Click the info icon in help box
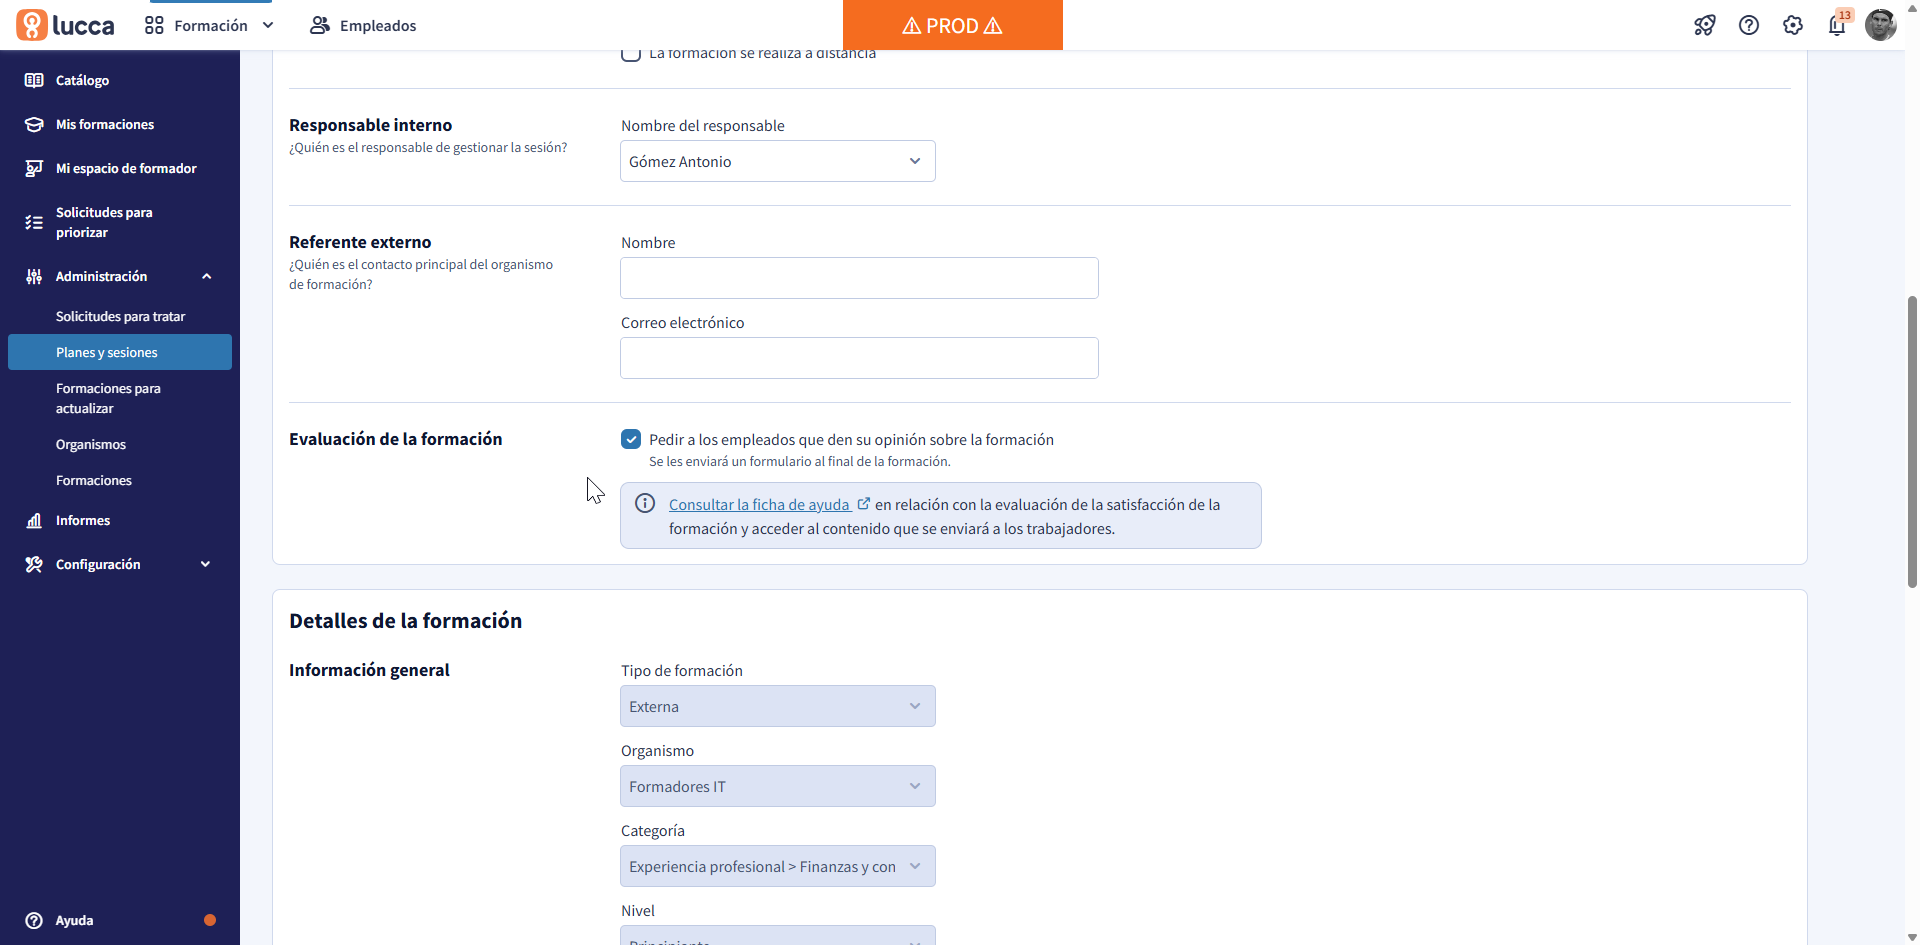The width and height of the screenshot is (1920, 945). click(646, 504)
